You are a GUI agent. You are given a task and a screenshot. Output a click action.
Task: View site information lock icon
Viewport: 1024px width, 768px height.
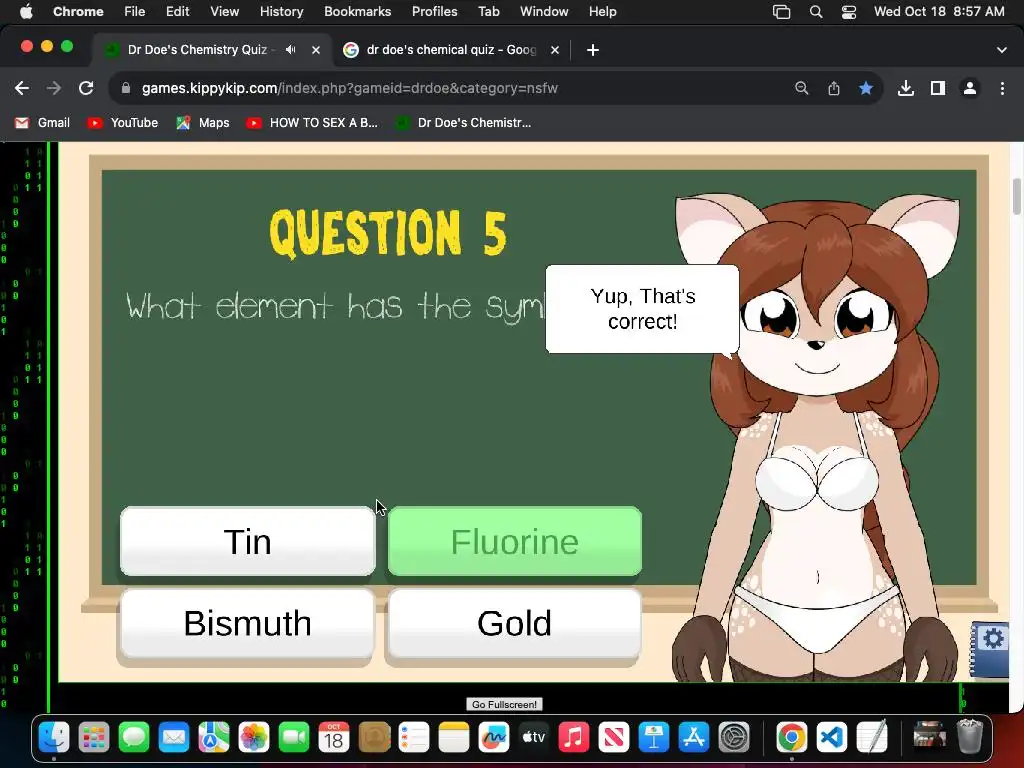click(126, 88)
